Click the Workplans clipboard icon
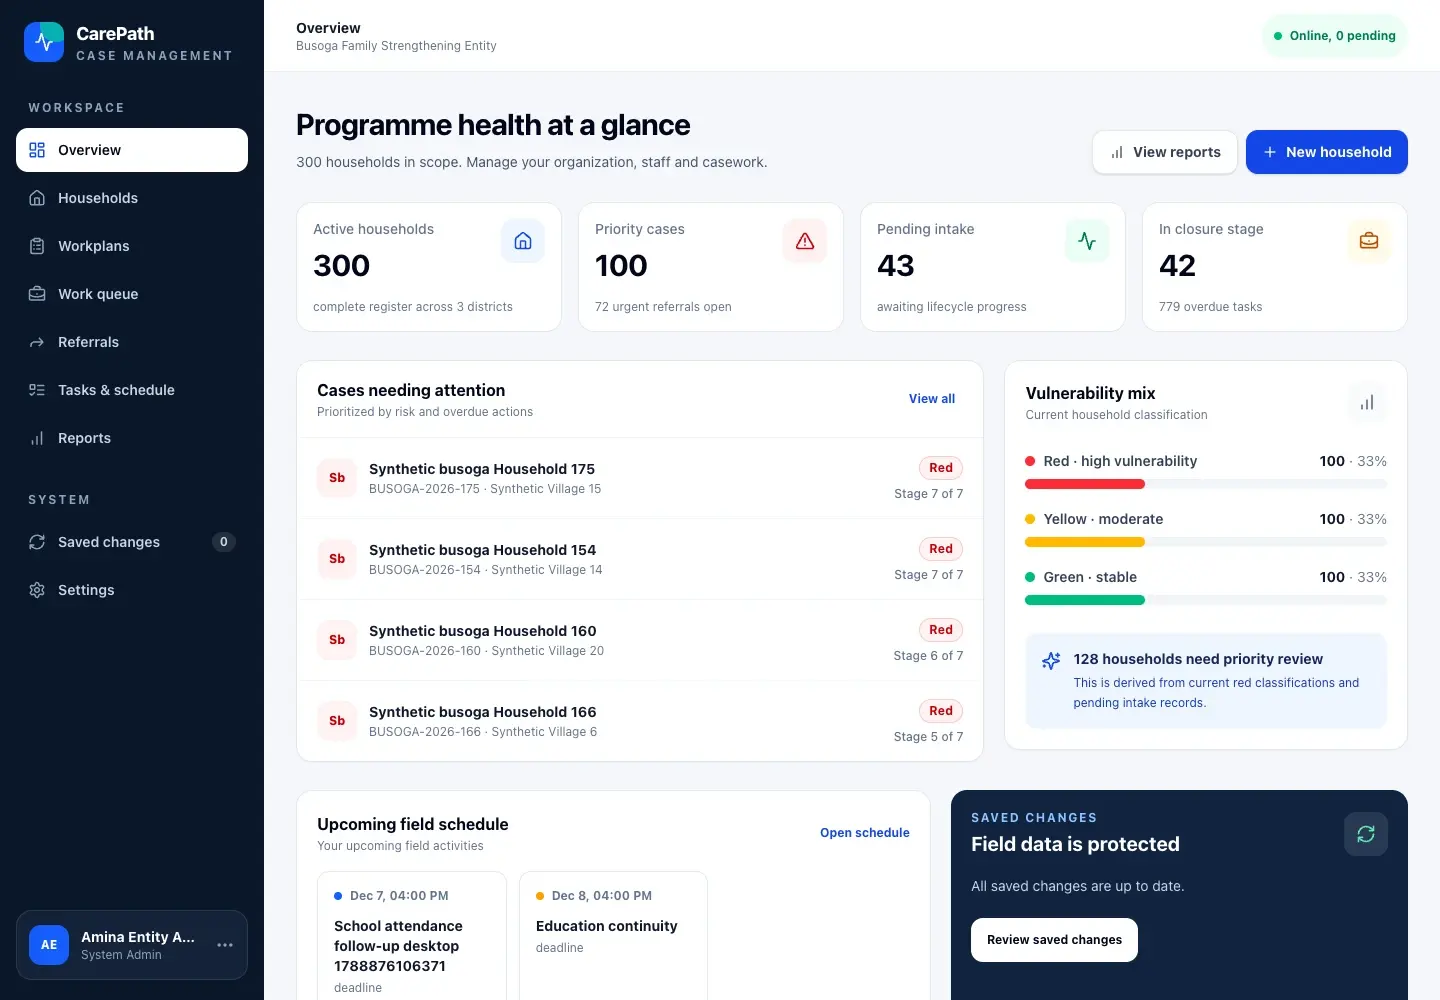This screenshot has width=1440, height=1000. [37, 246]
